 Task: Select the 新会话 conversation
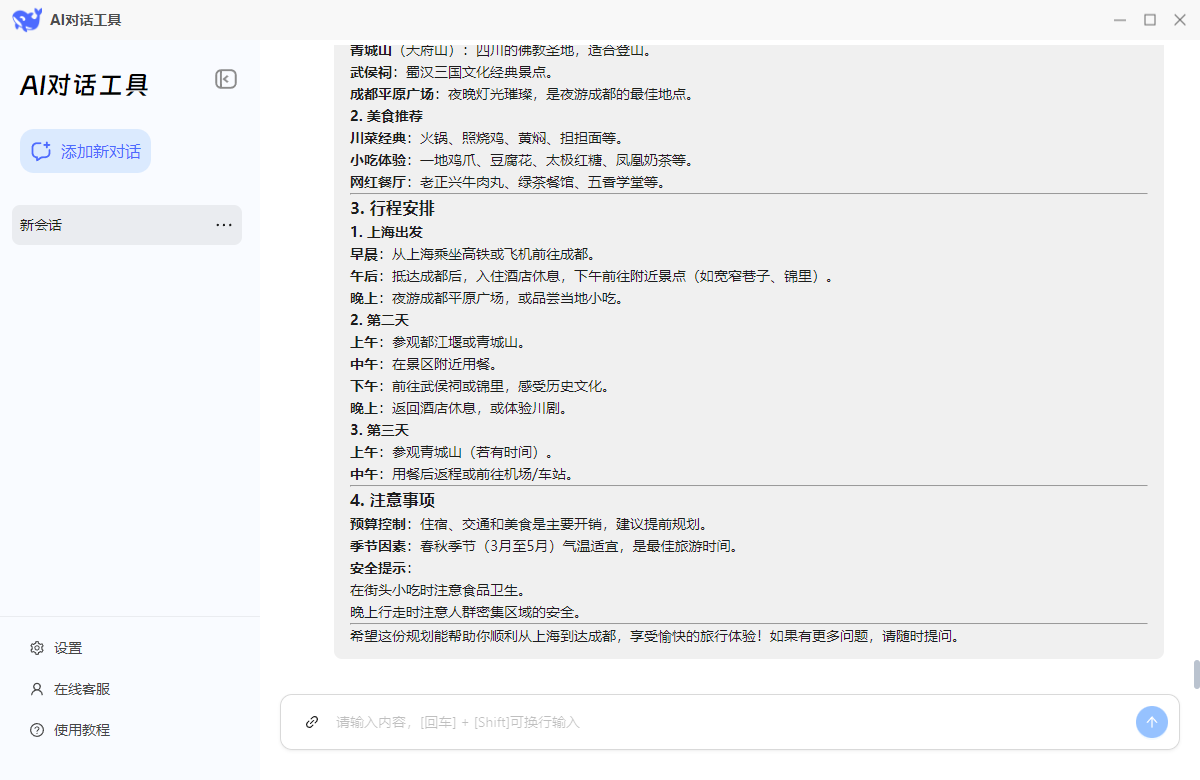pos(127,225)
